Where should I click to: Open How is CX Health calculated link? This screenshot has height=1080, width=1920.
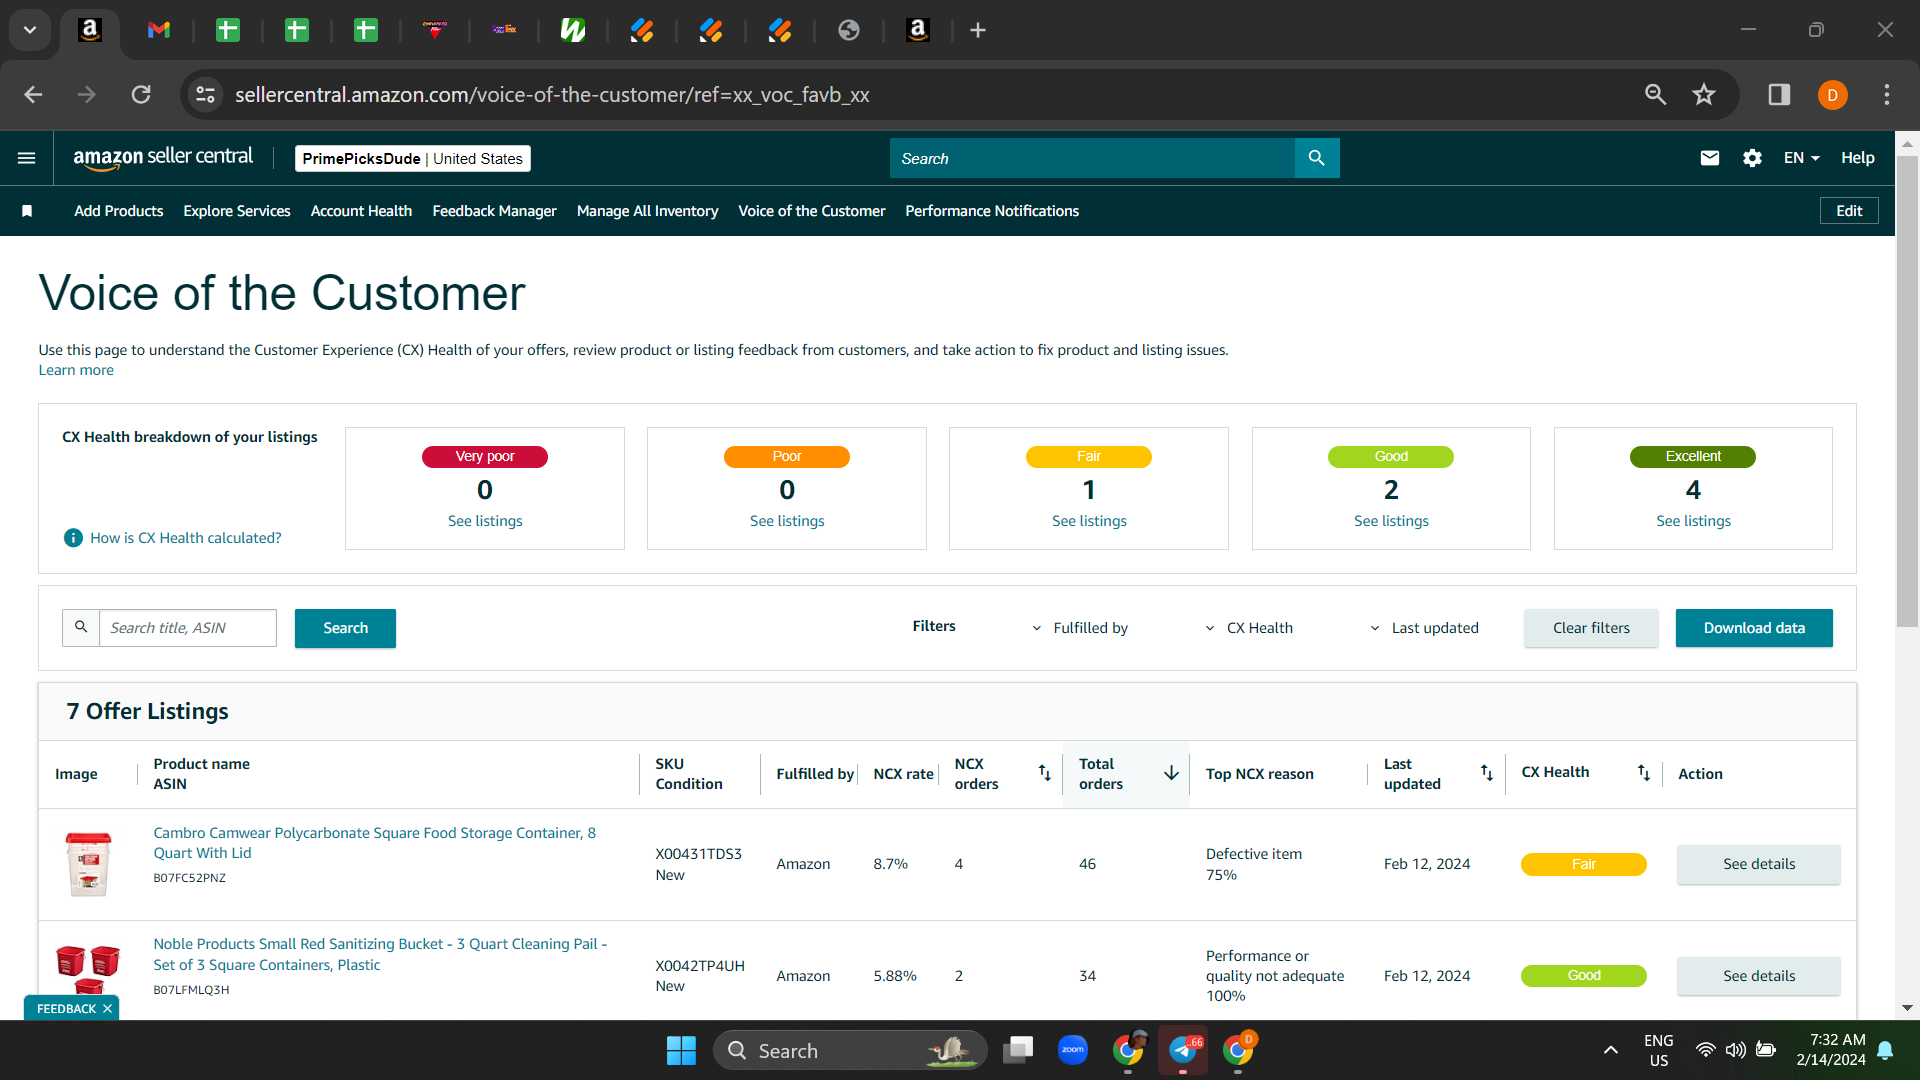tap(186, 538)
